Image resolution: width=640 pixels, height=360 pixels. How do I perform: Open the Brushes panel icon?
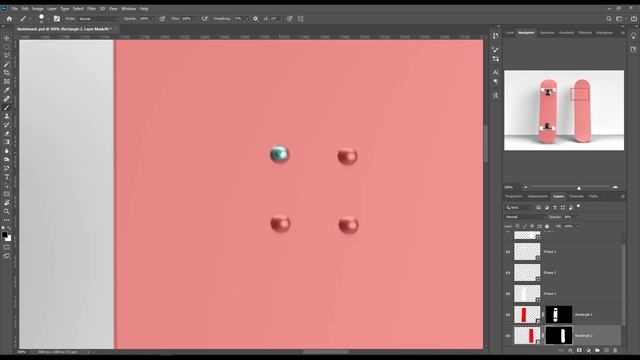click(x=495, y=49)
